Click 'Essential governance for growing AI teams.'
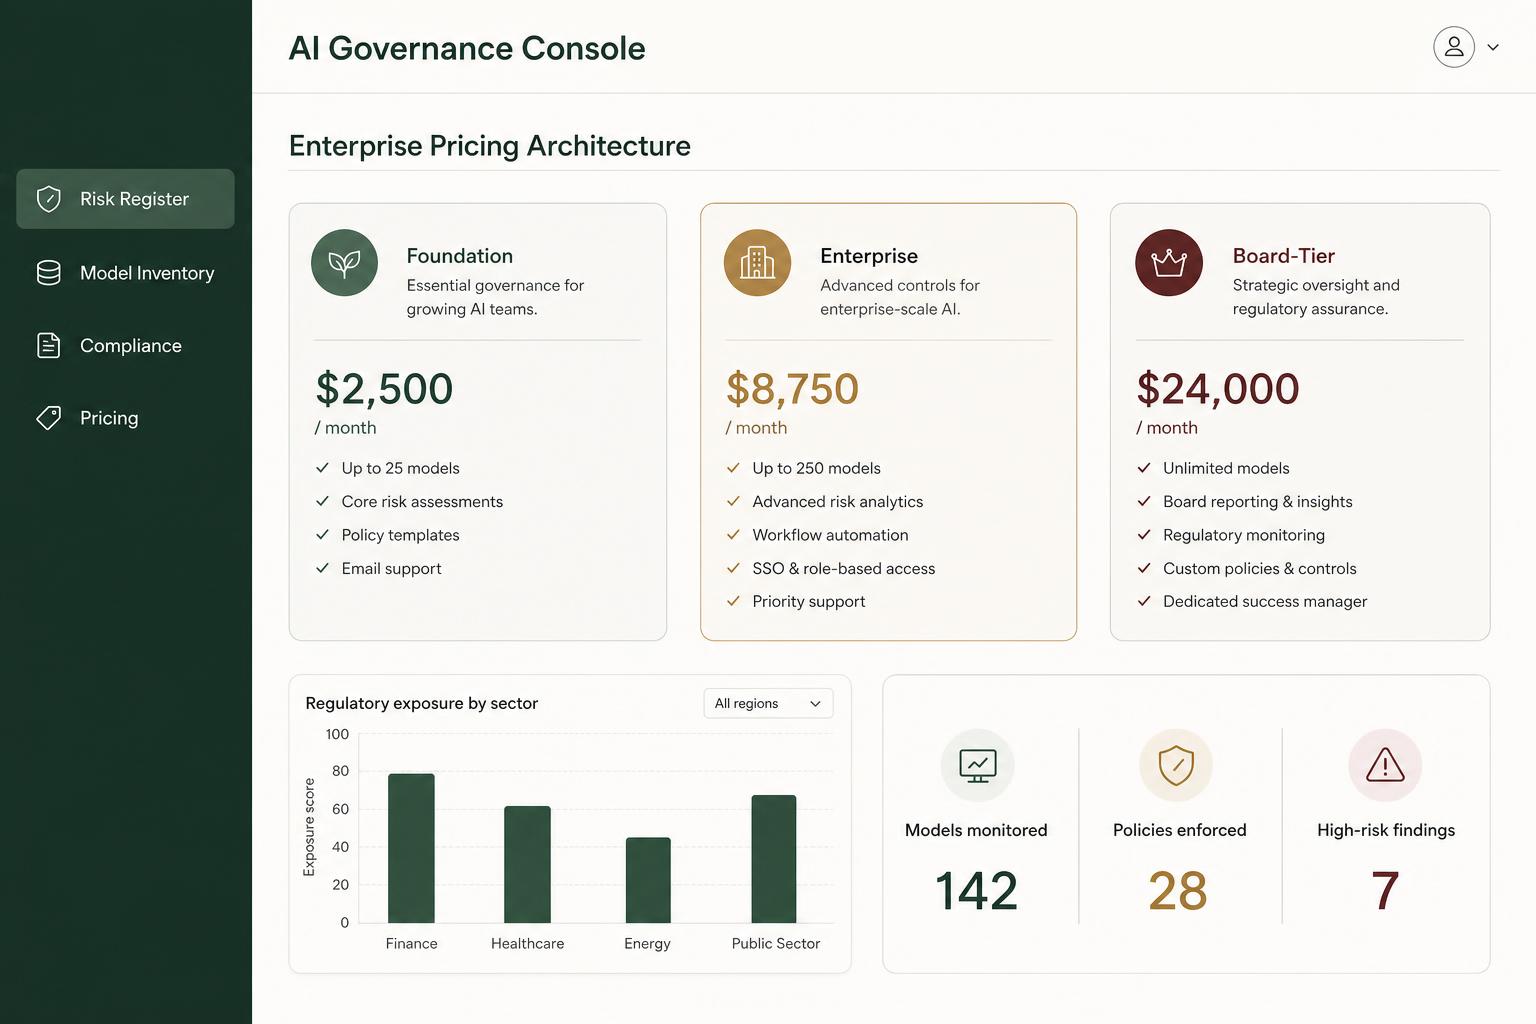Screen dimensions: 1536x1024 (x=495, y=297)
